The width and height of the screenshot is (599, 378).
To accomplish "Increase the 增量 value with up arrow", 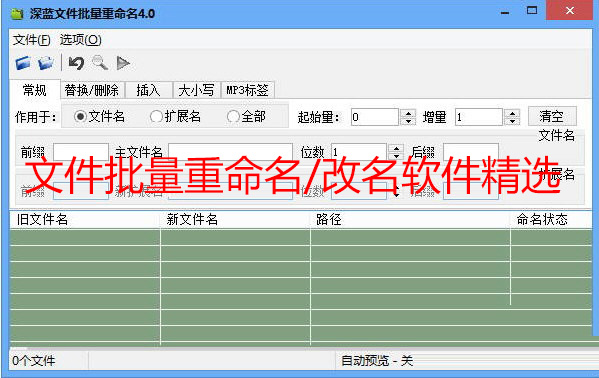I will coord(512,113).
